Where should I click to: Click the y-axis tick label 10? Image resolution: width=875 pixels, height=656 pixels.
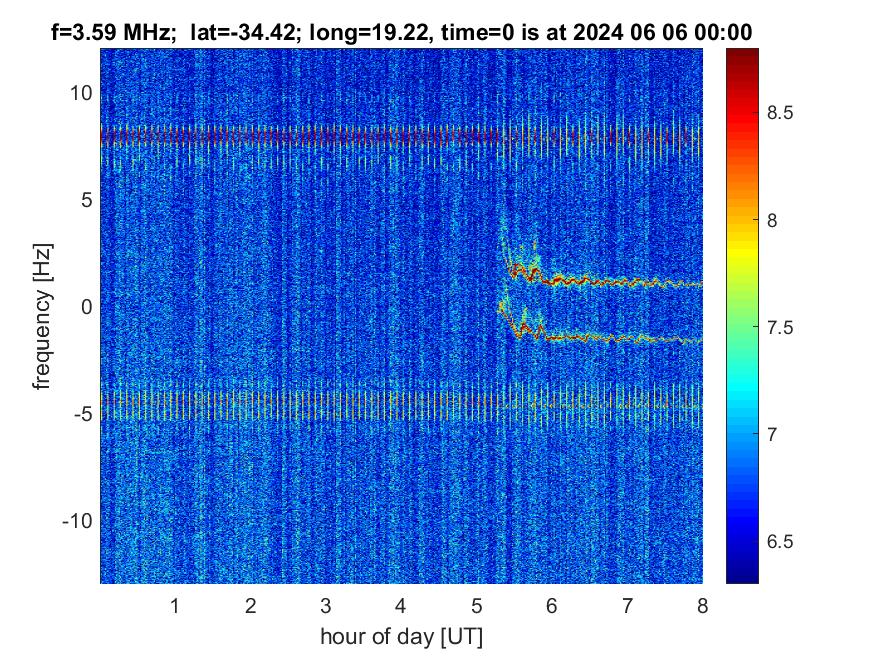click(78, 93)
